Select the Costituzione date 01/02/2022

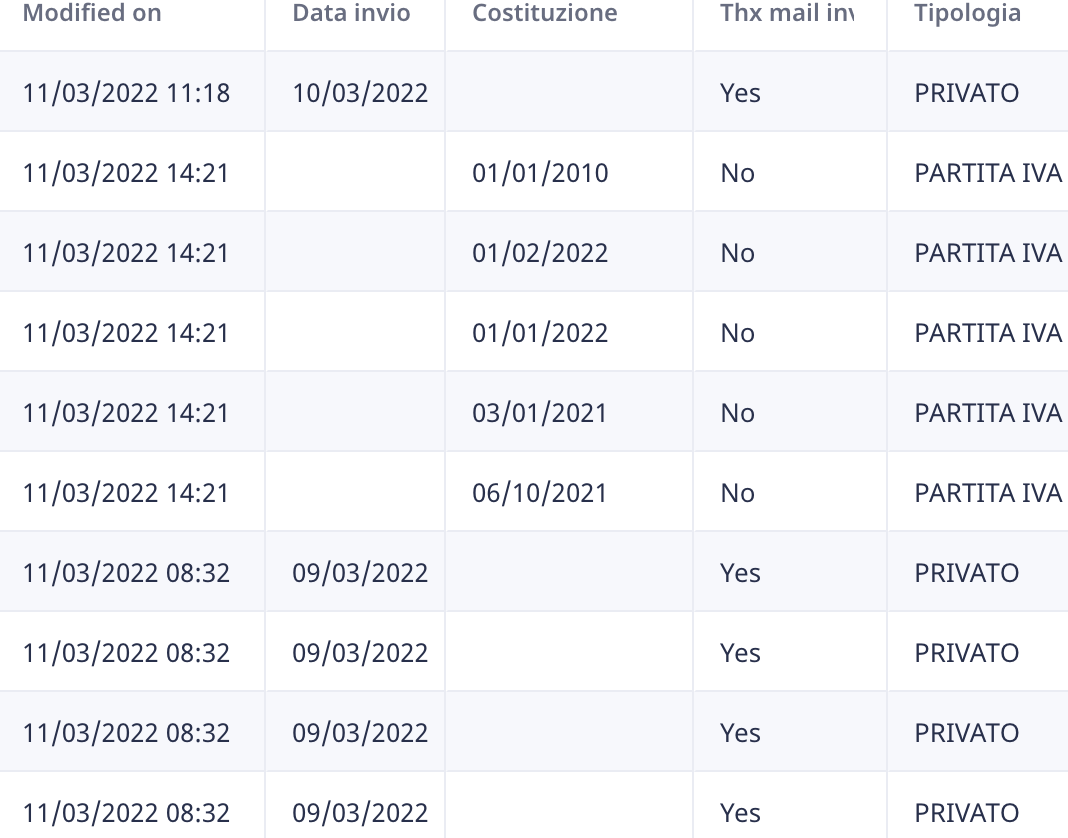pyautogui.click(x=540, y=253)
